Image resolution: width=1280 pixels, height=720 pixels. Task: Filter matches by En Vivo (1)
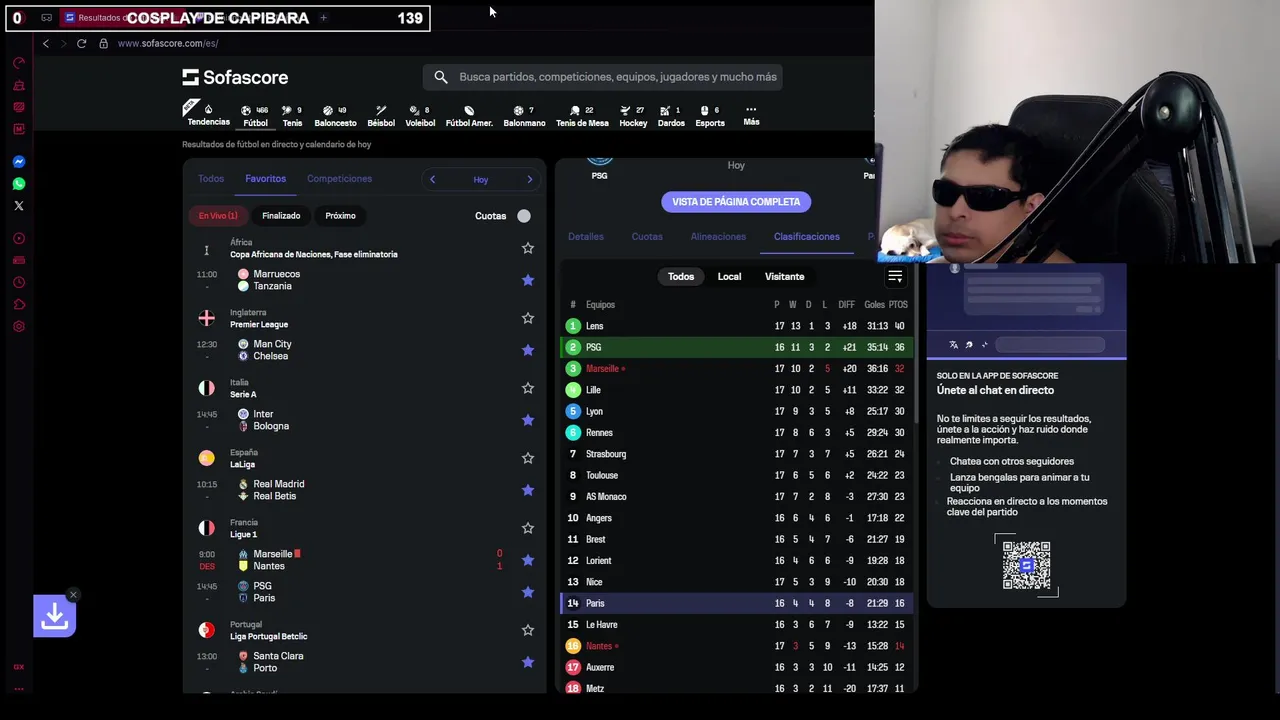point(218,216)
